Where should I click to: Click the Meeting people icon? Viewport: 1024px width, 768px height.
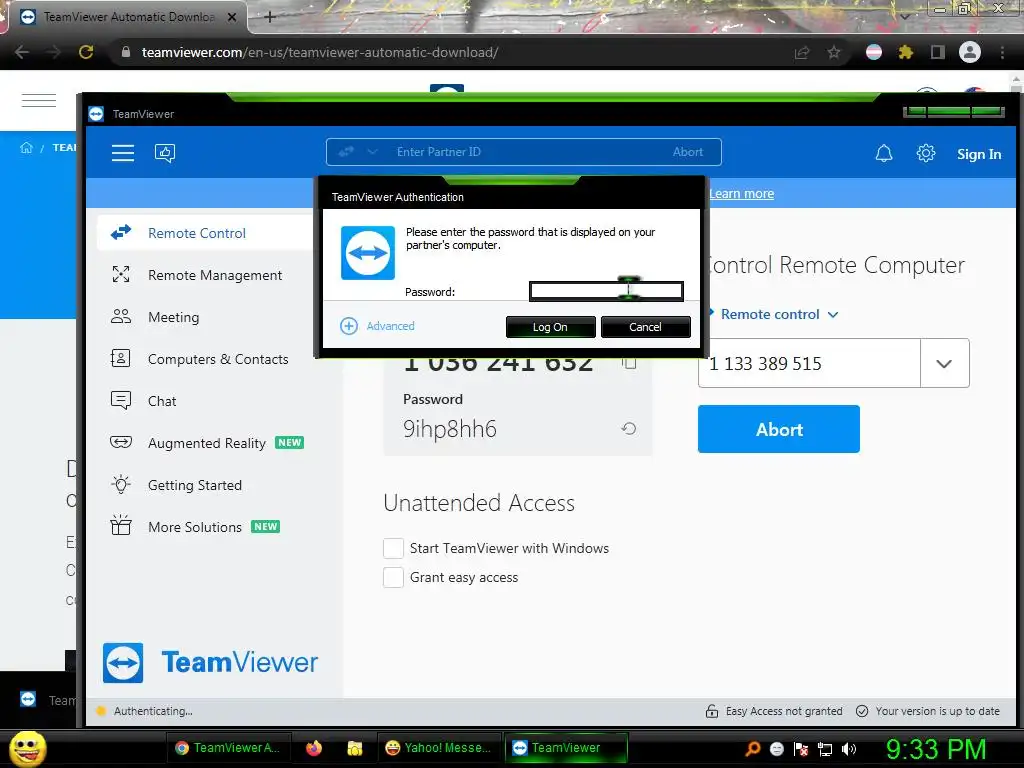click(121, 317)
